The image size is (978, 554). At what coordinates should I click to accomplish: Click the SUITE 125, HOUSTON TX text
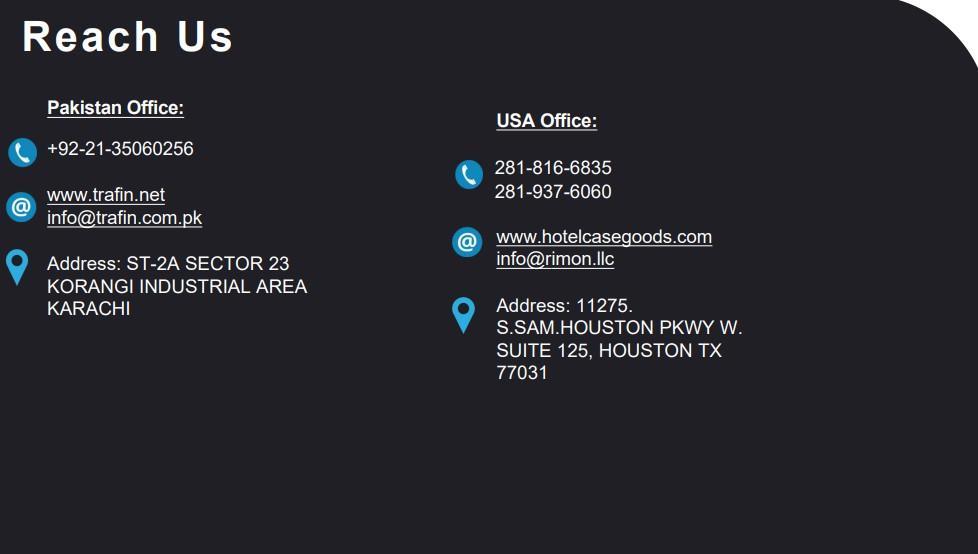[608, 351]
